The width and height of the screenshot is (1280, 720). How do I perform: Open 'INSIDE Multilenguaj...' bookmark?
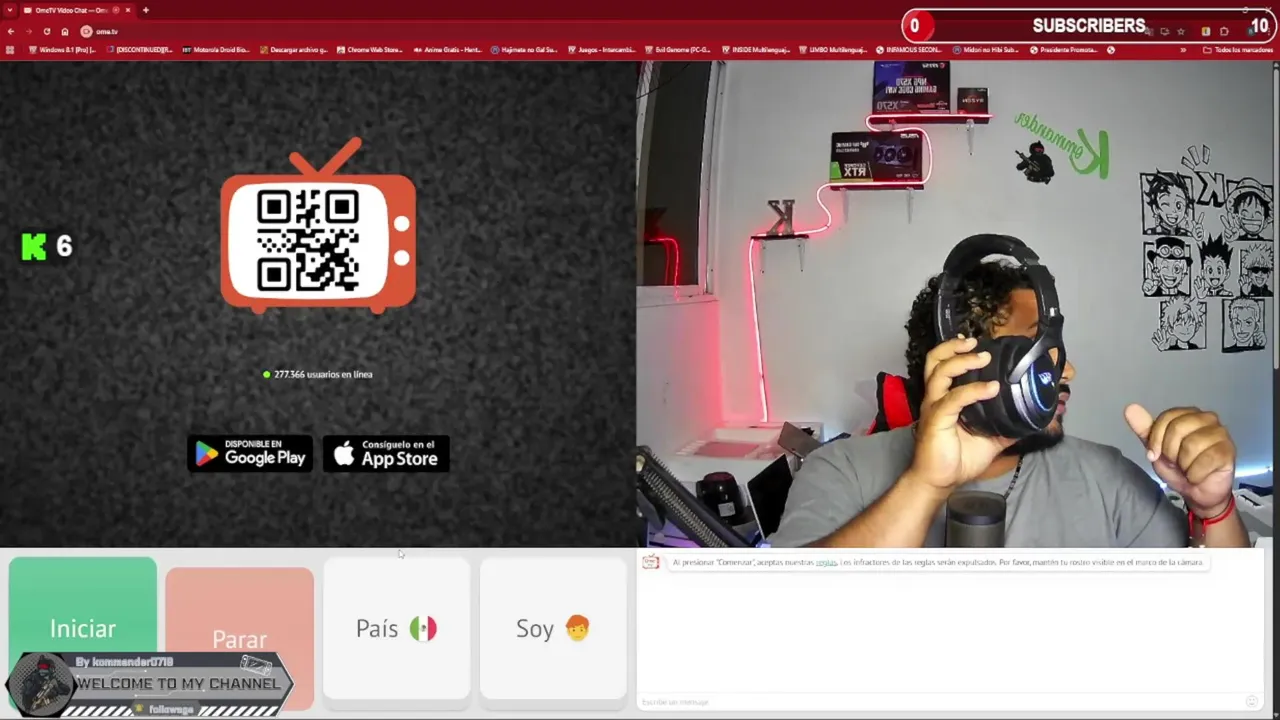[x=754, y=50]
